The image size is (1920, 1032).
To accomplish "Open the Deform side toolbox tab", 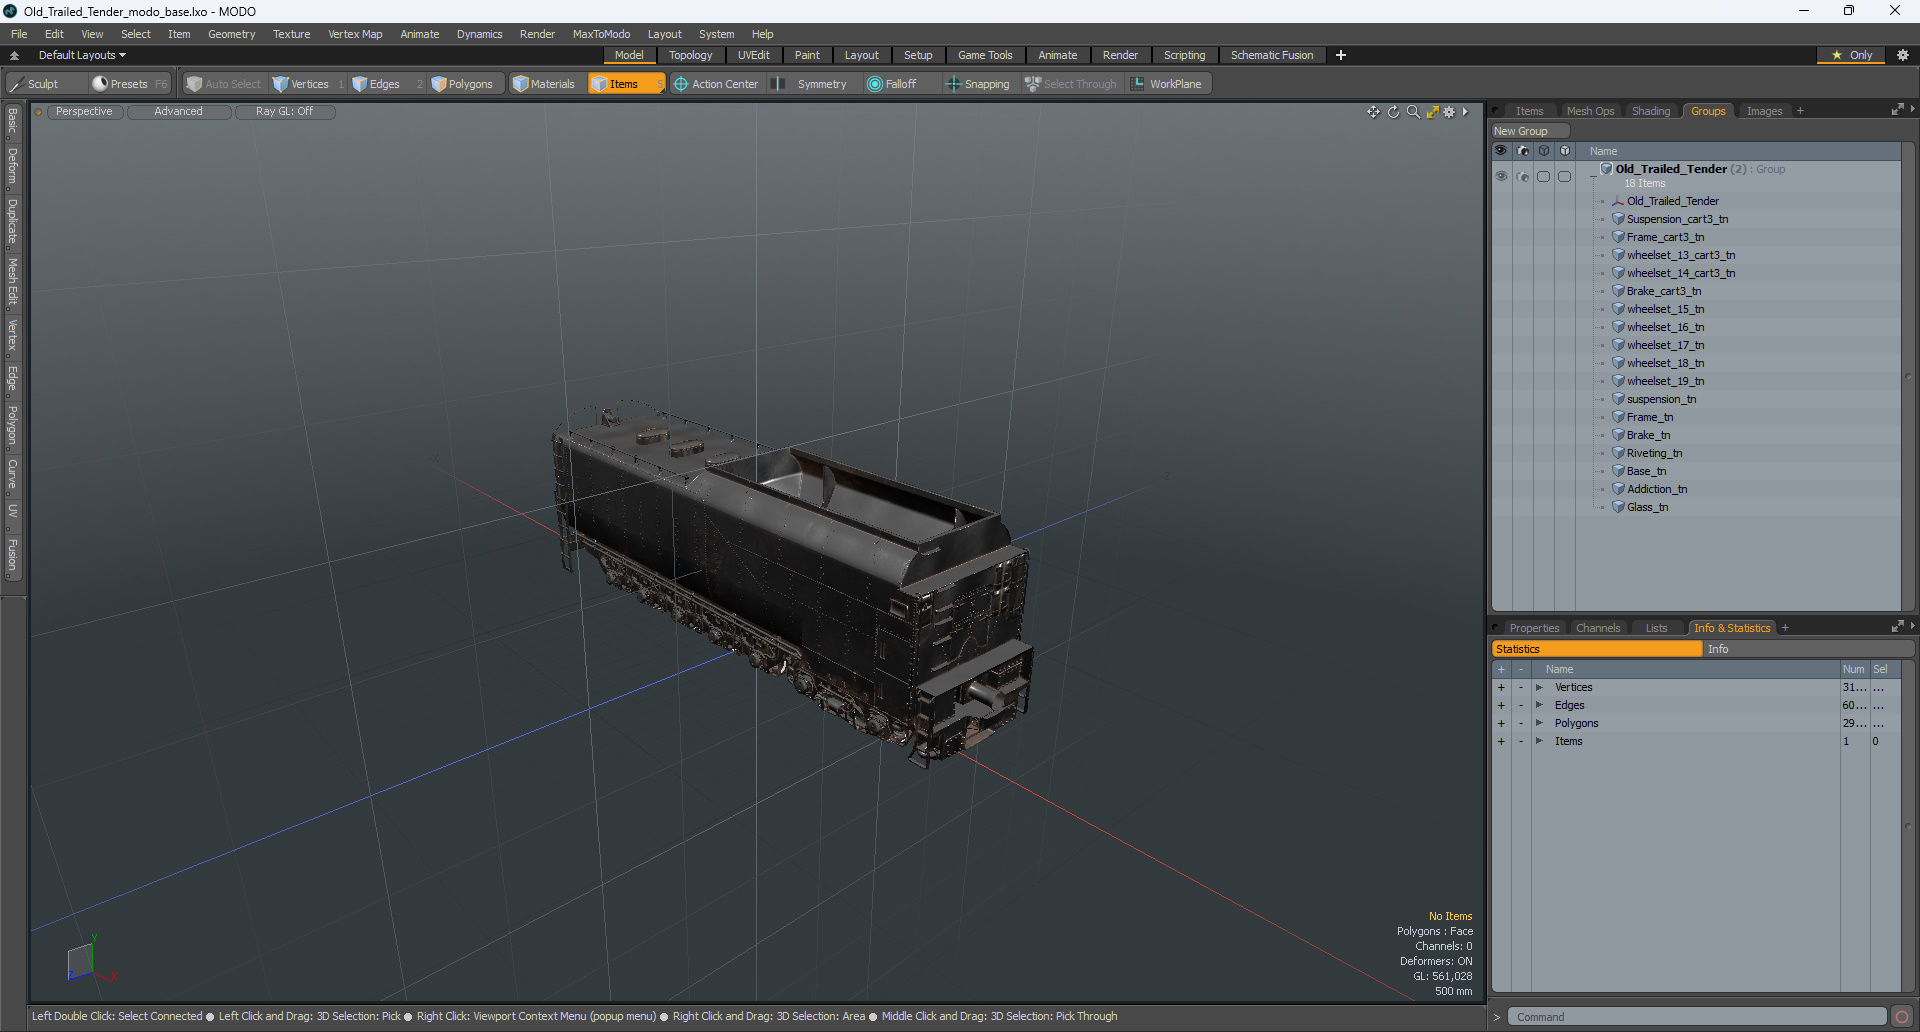I will pyautogui.click(x=12, y=166).
